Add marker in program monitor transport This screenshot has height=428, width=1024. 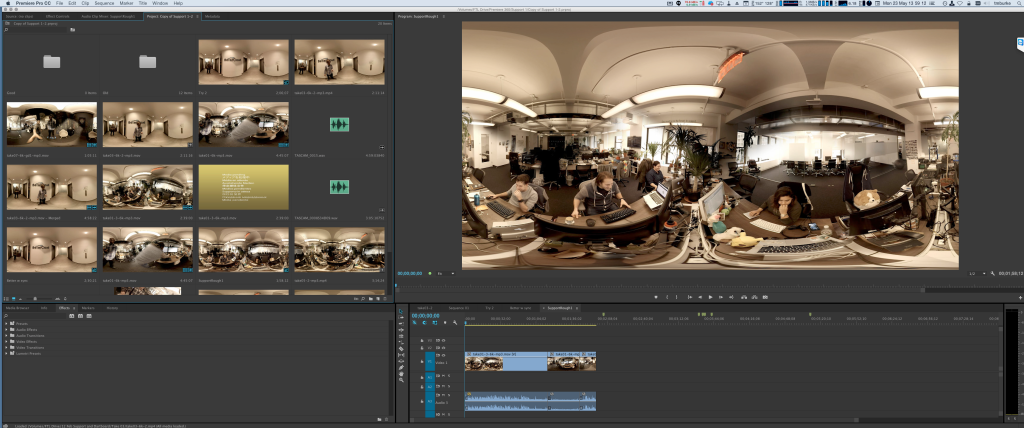(656, 297)
